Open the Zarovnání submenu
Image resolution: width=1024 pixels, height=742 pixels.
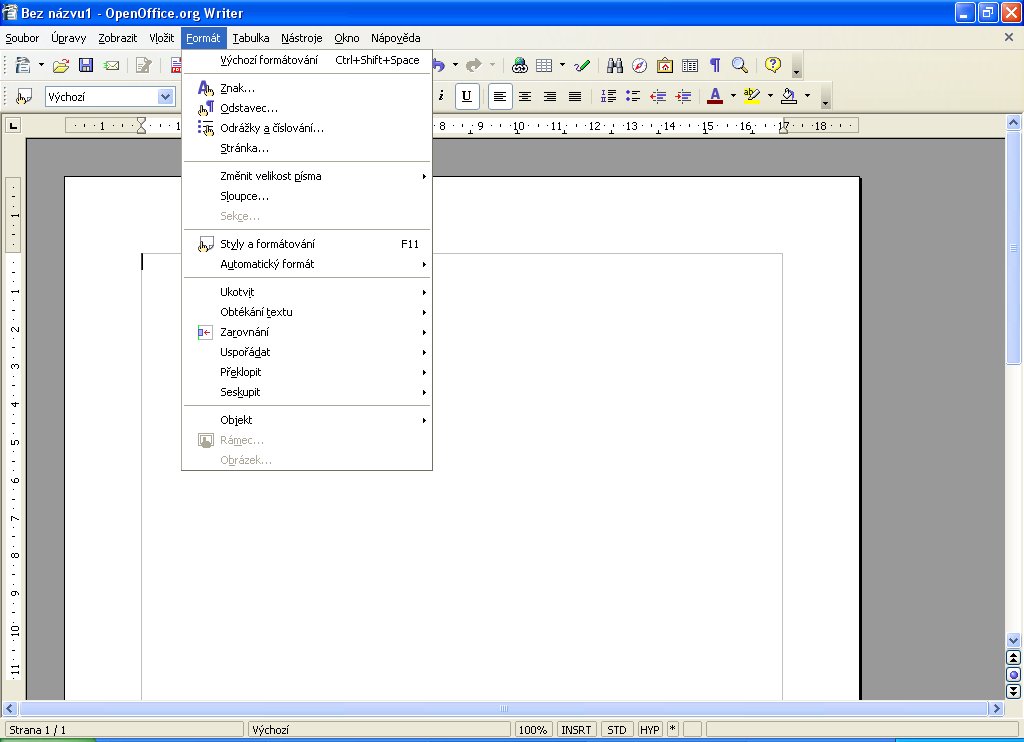pos(307,332)
